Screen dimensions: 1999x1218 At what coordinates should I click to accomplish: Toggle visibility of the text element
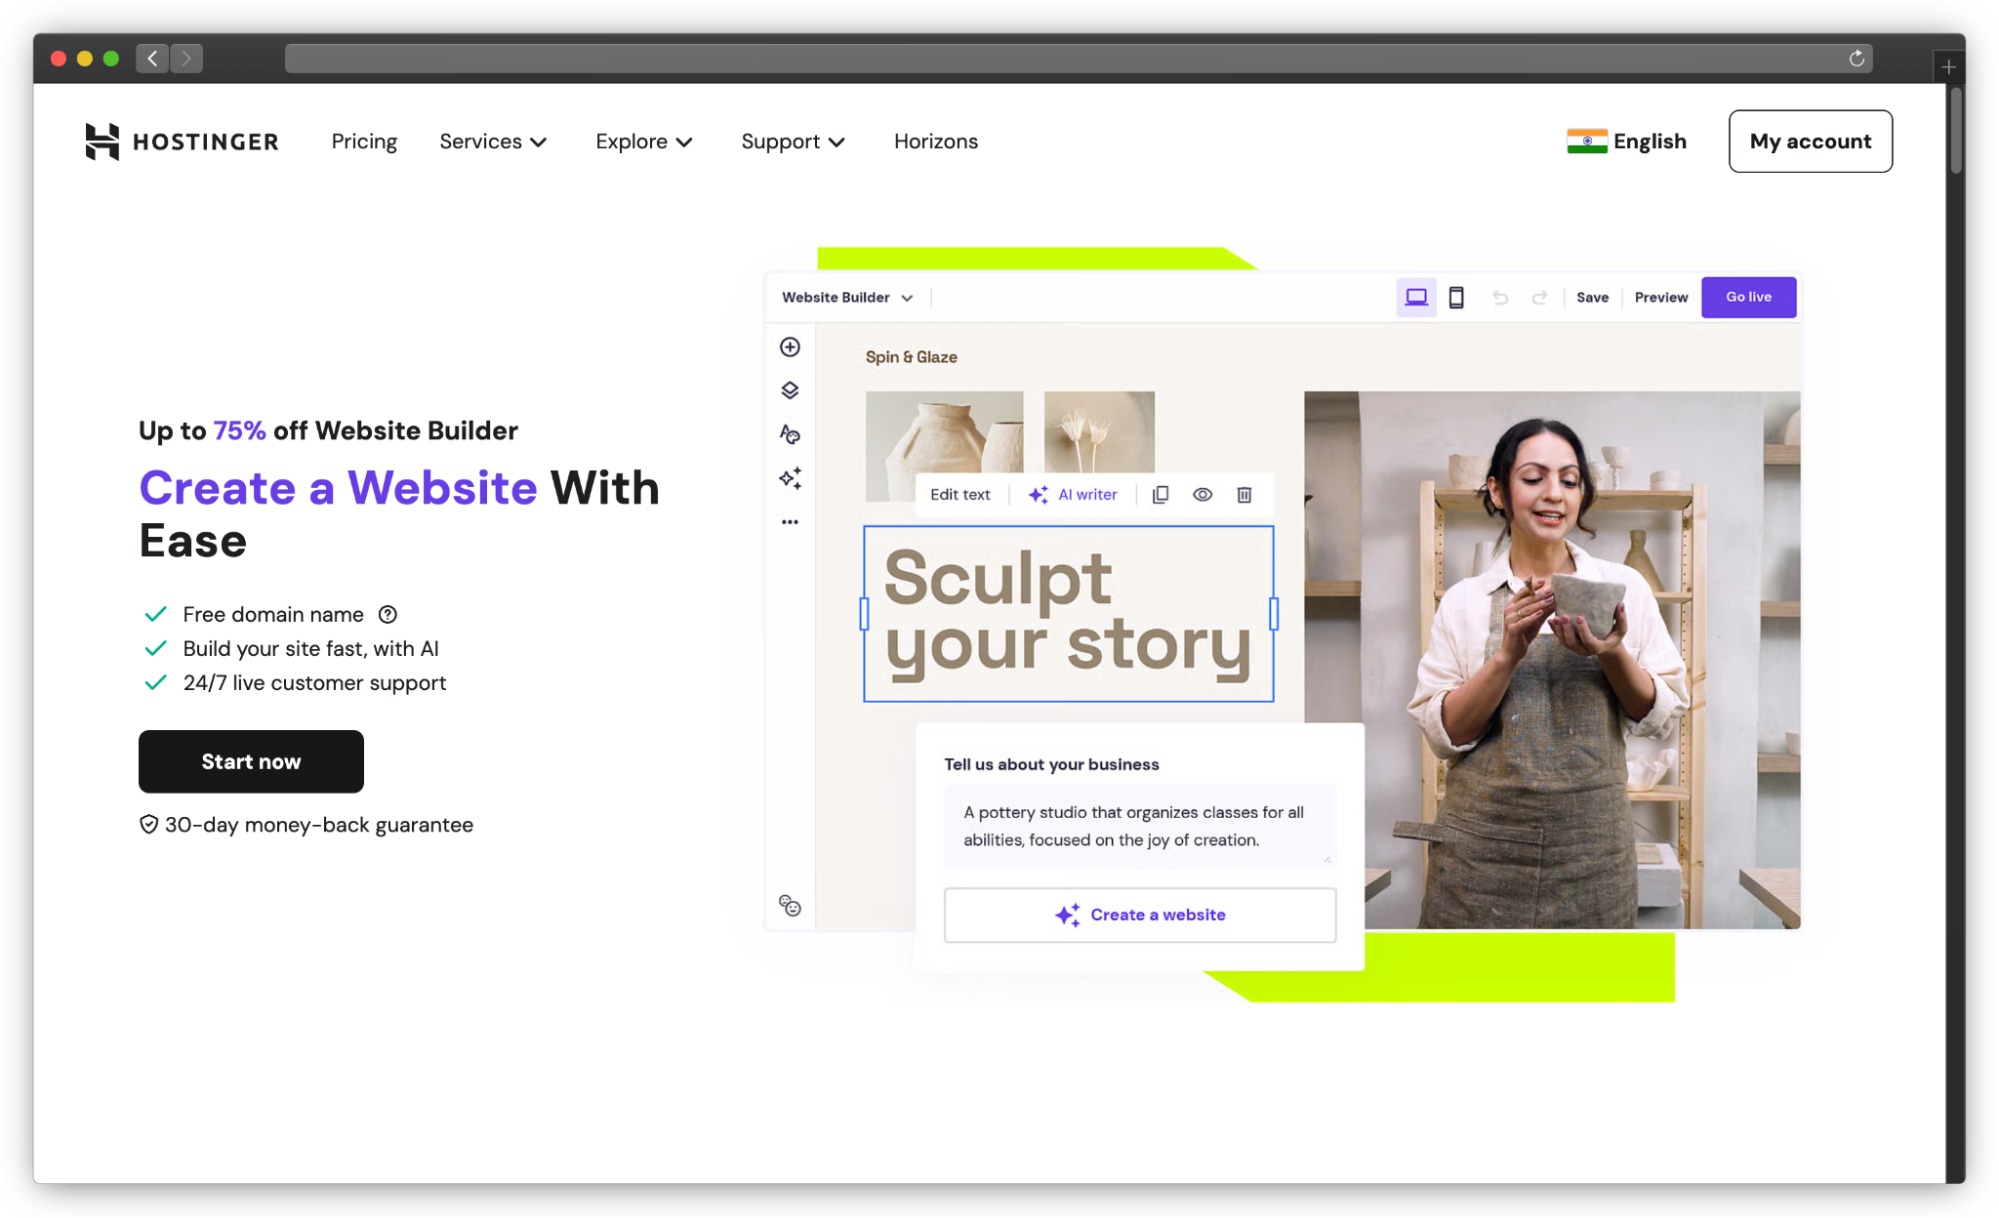point(1202,494)
